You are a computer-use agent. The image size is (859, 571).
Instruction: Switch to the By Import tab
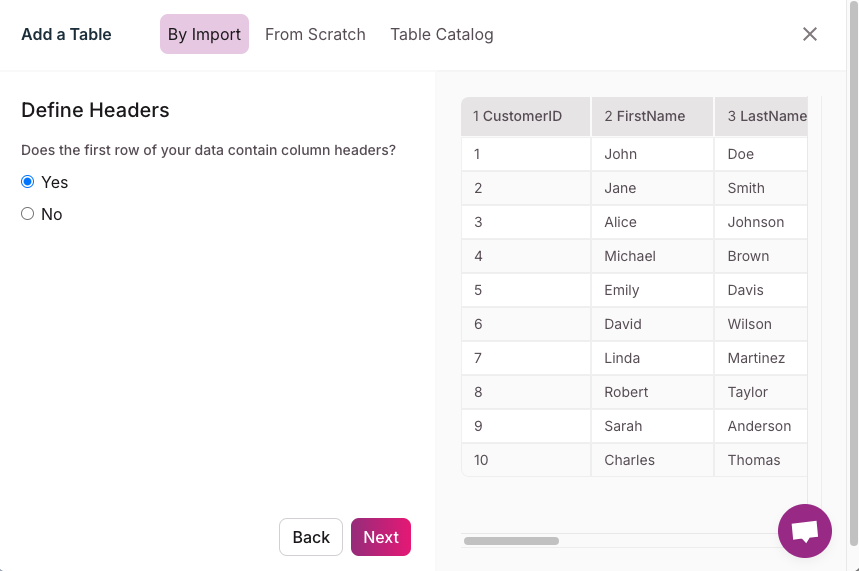click(204, 34)
